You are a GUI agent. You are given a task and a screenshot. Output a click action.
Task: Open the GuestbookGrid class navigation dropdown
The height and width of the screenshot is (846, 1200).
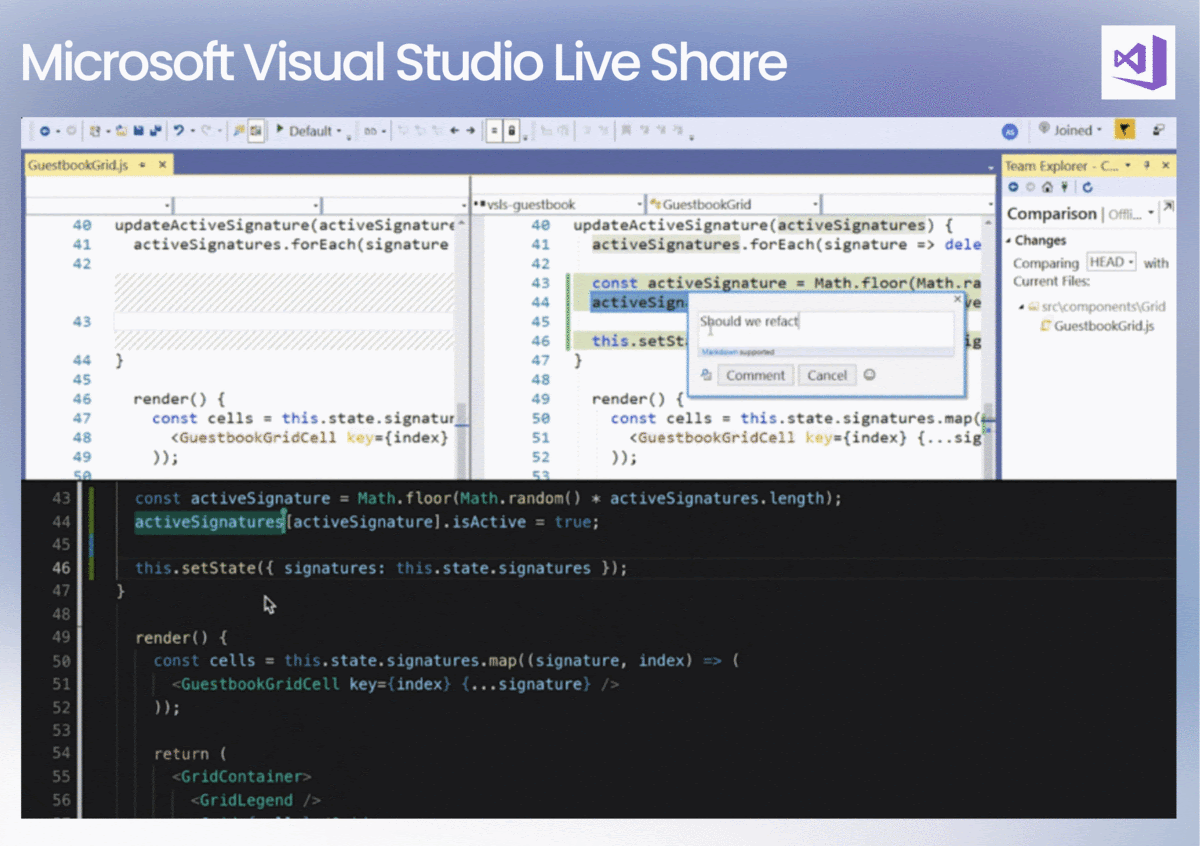(x=732, y=204)
